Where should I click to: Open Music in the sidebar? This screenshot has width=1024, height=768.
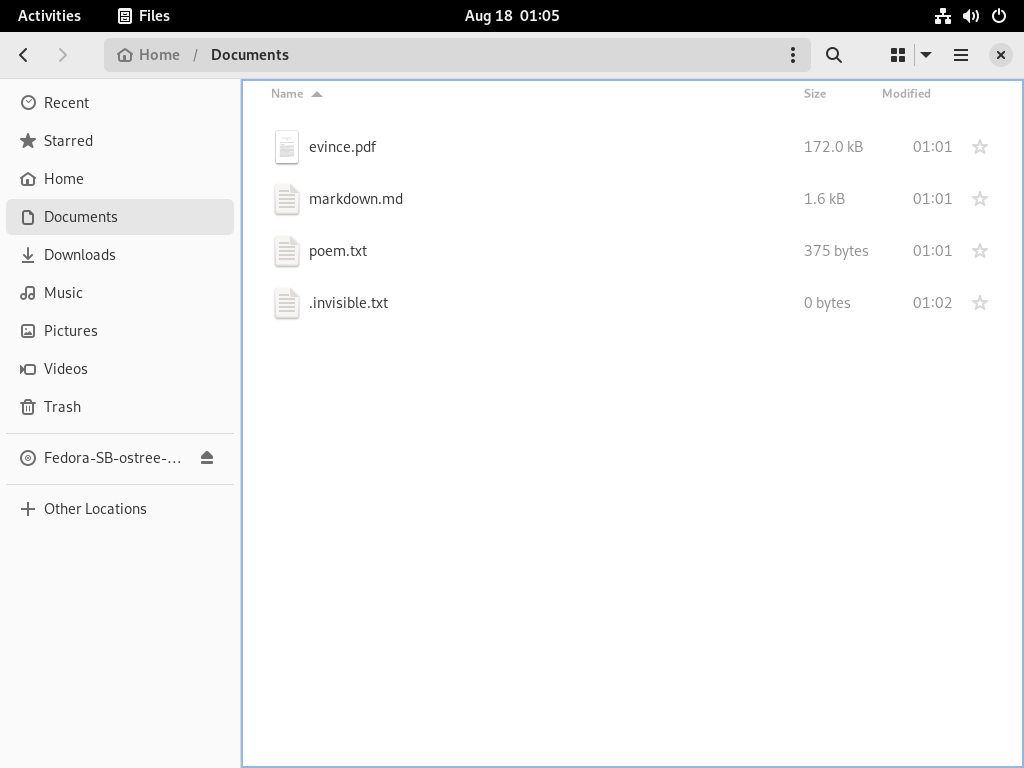point(120,293)
